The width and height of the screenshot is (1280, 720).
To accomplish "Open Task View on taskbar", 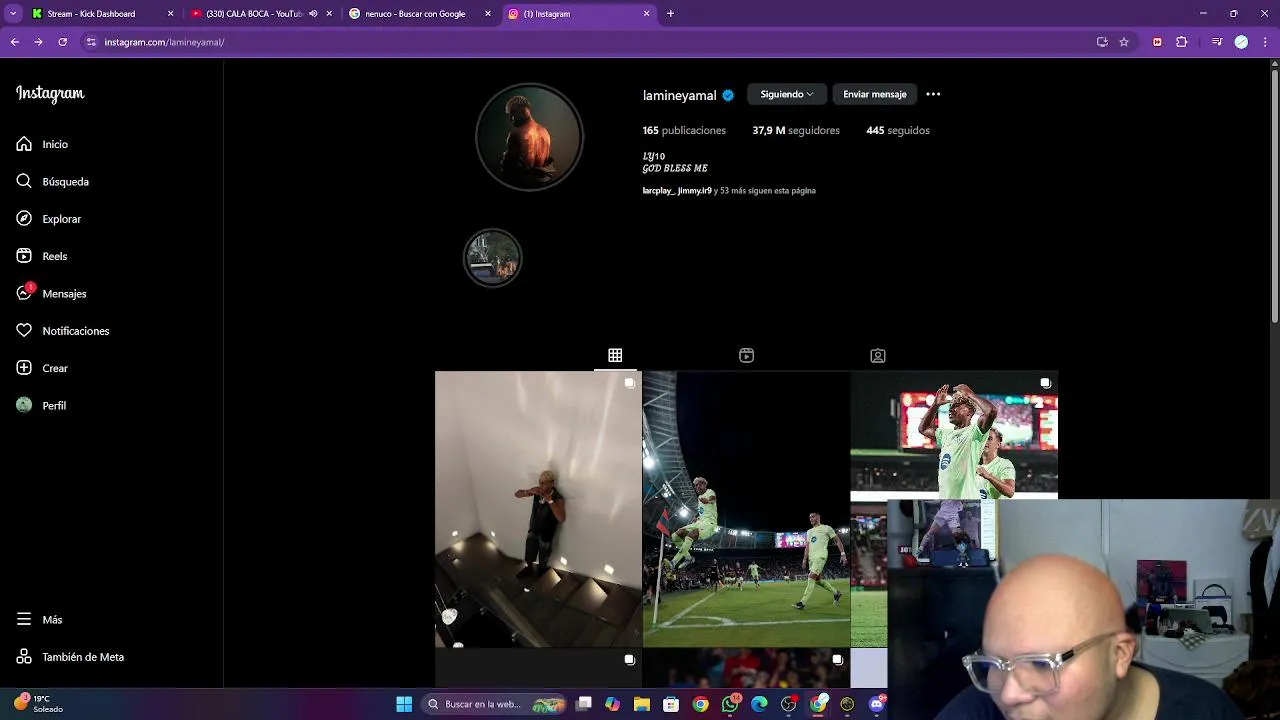I will 584,704.
